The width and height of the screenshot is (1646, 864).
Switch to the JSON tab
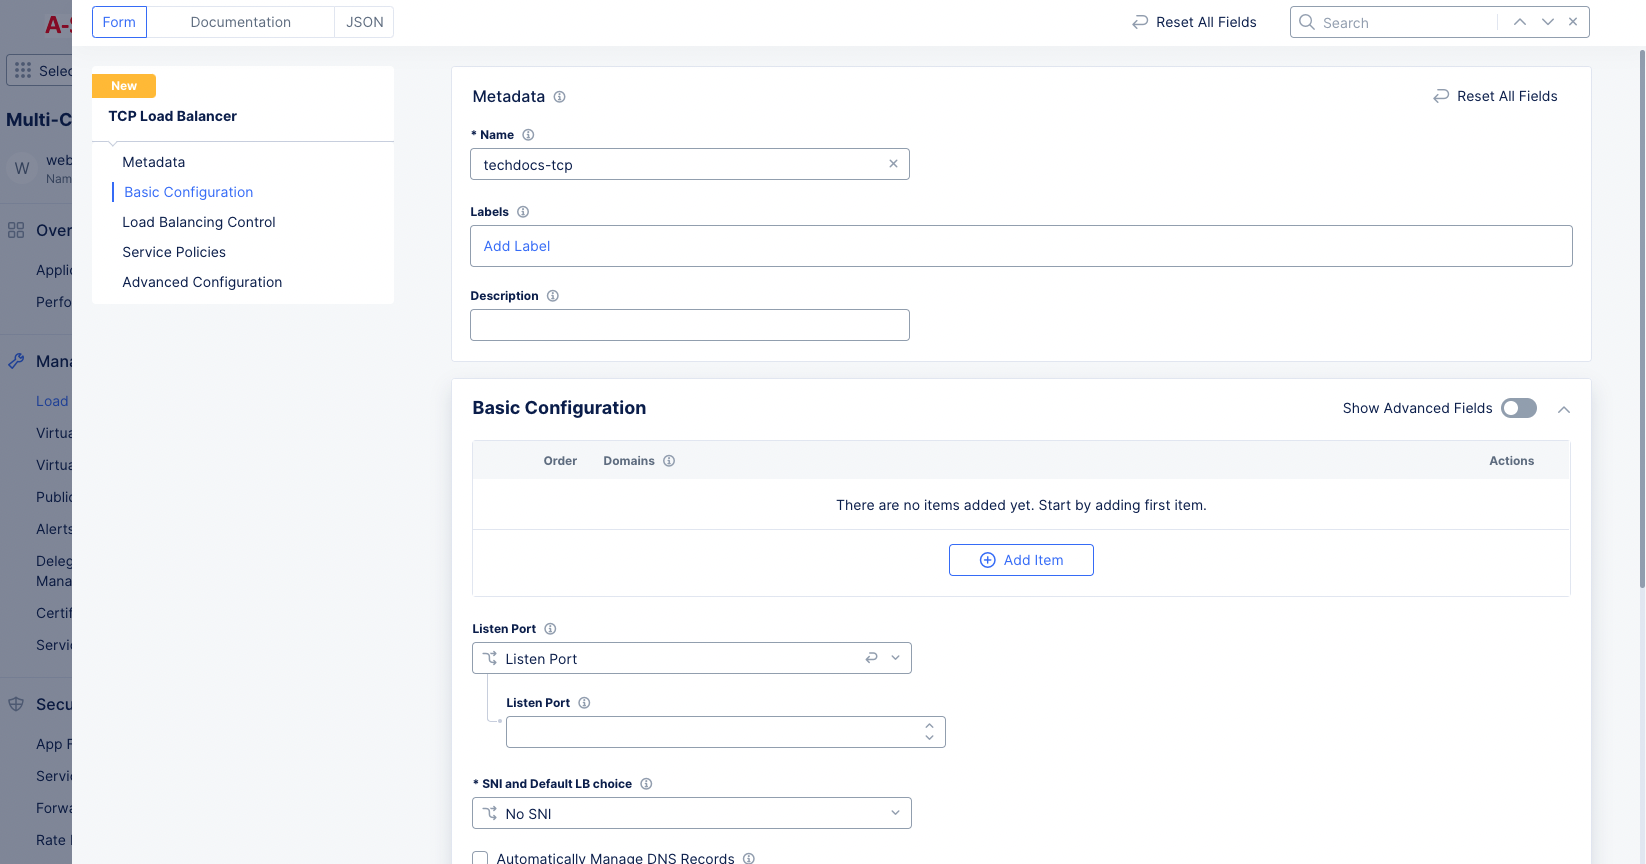[x=364, y=22]
